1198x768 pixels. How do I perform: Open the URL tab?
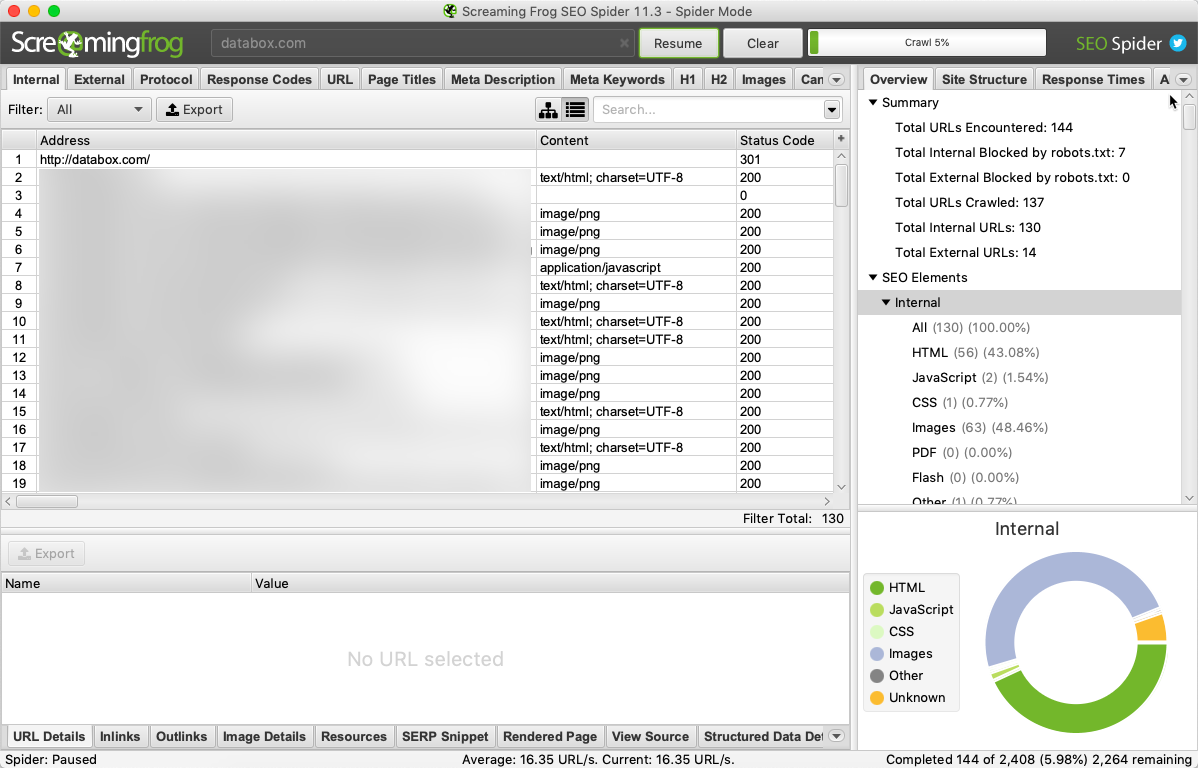[x=340, y=79]
